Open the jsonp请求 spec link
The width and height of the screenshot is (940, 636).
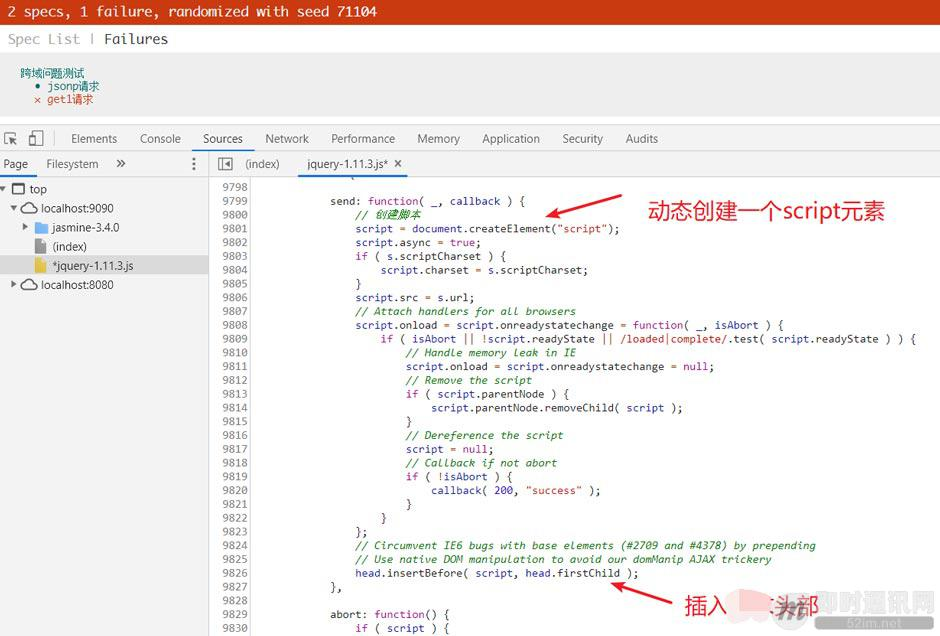point(73,86)
